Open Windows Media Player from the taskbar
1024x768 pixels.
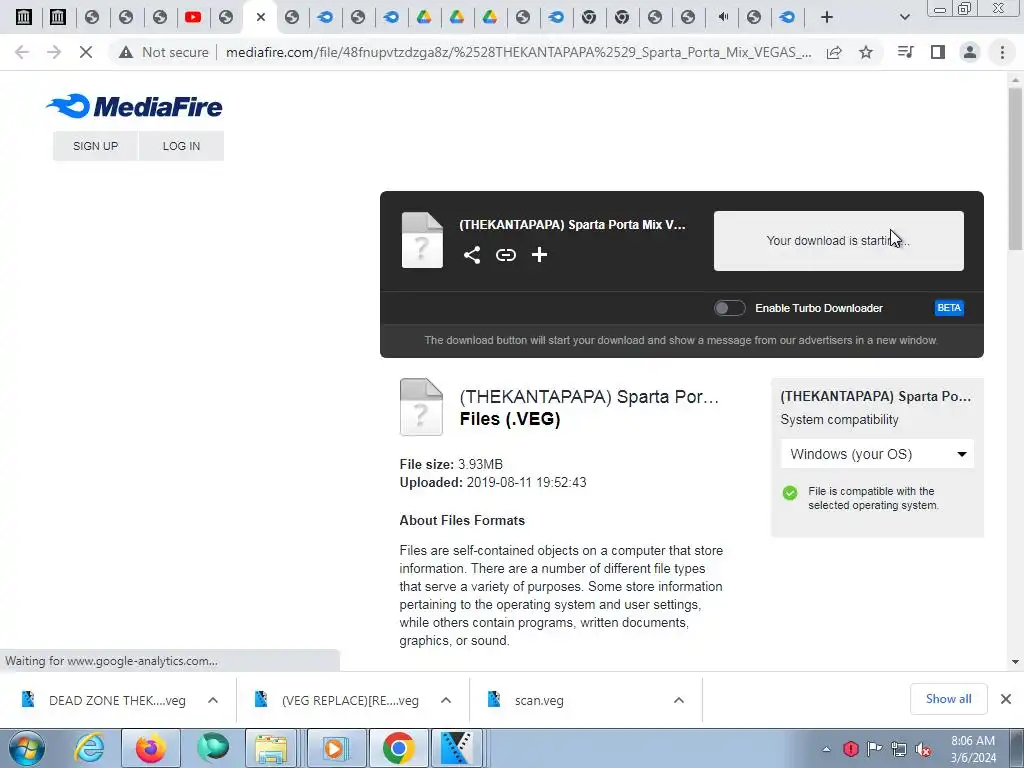point(334,748)
